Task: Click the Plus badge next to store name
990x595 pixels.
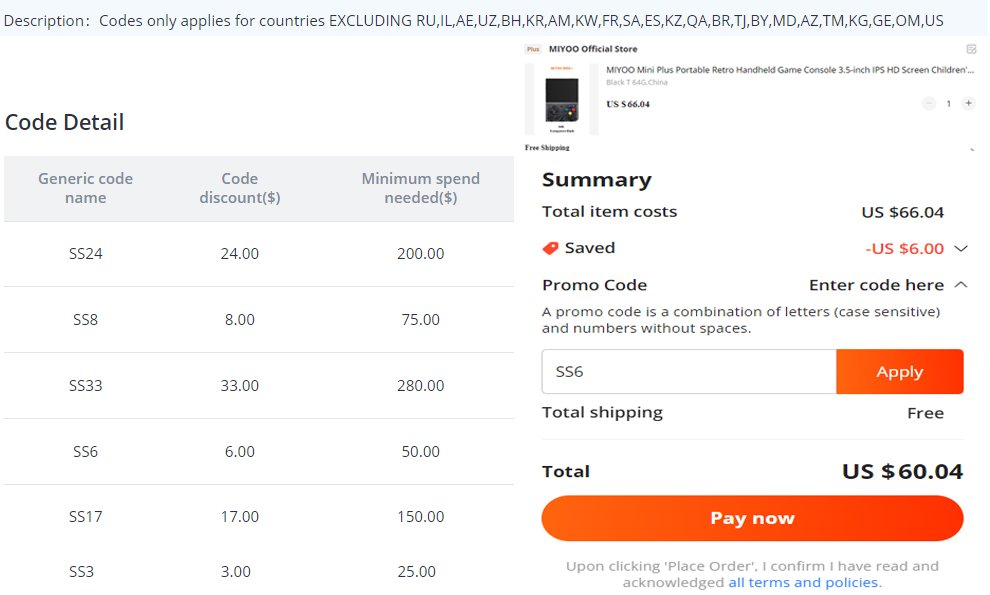Action: pyautogui.click(x=534, y=49)
